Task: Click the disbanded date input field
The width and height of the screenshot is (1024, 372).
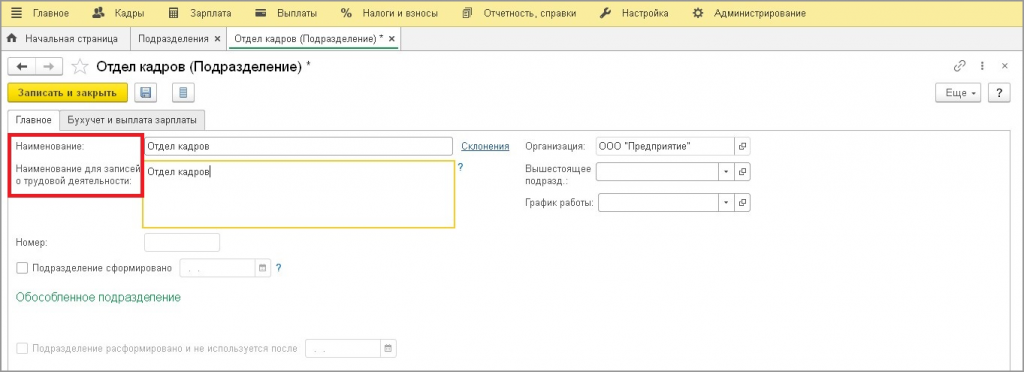Action: point(343,349)
